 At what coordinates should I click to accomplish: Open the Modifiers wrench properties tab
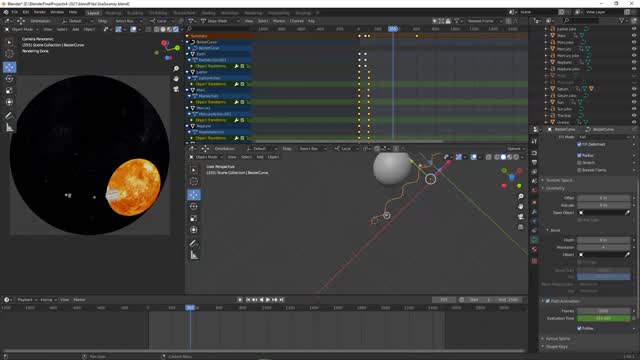534,211
